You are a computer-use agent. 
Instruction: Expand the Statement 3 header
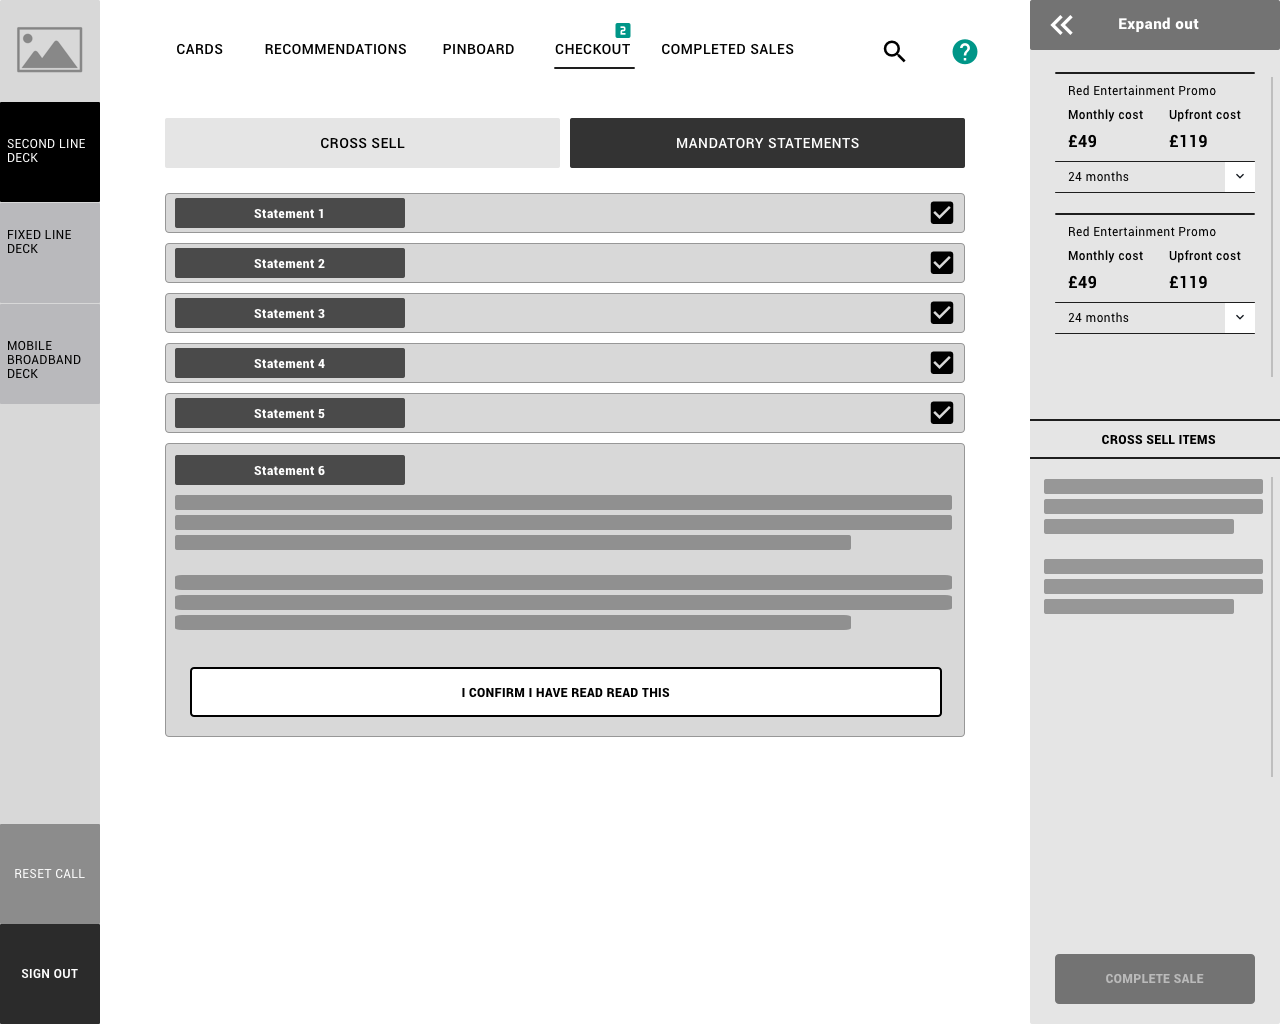coord(290,313)
